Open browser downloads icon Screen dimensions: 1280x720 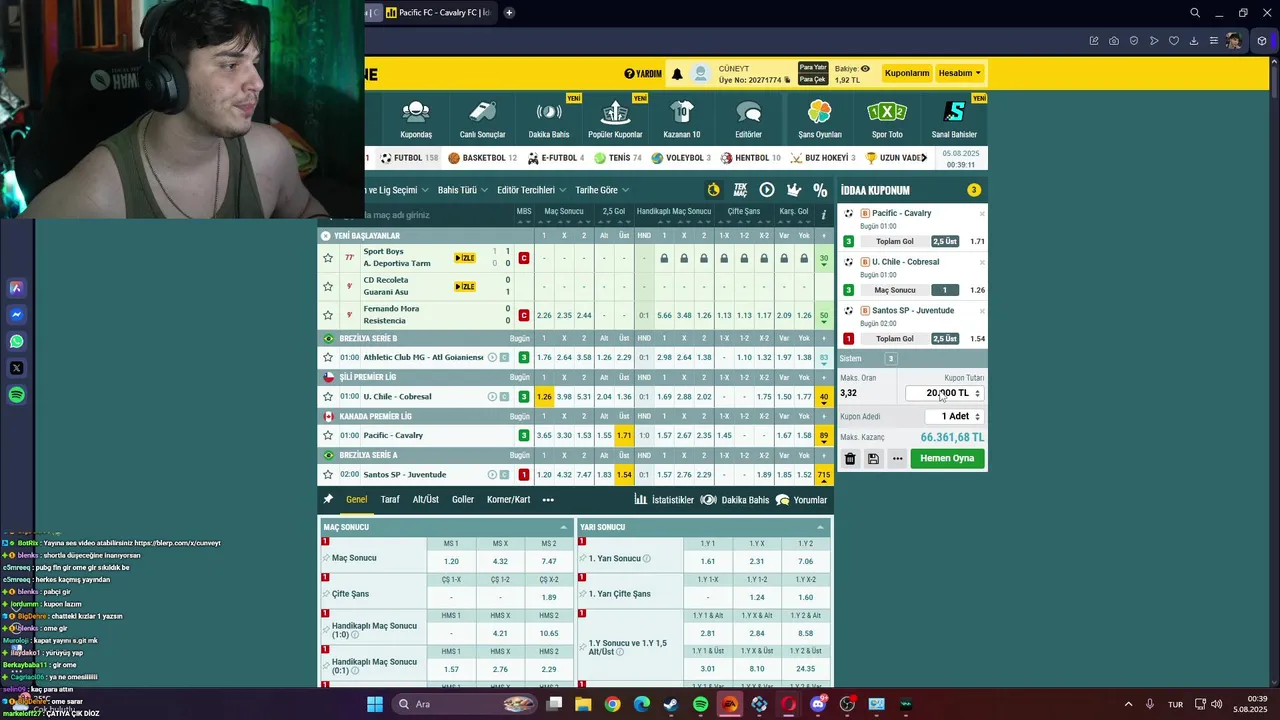1194,41
